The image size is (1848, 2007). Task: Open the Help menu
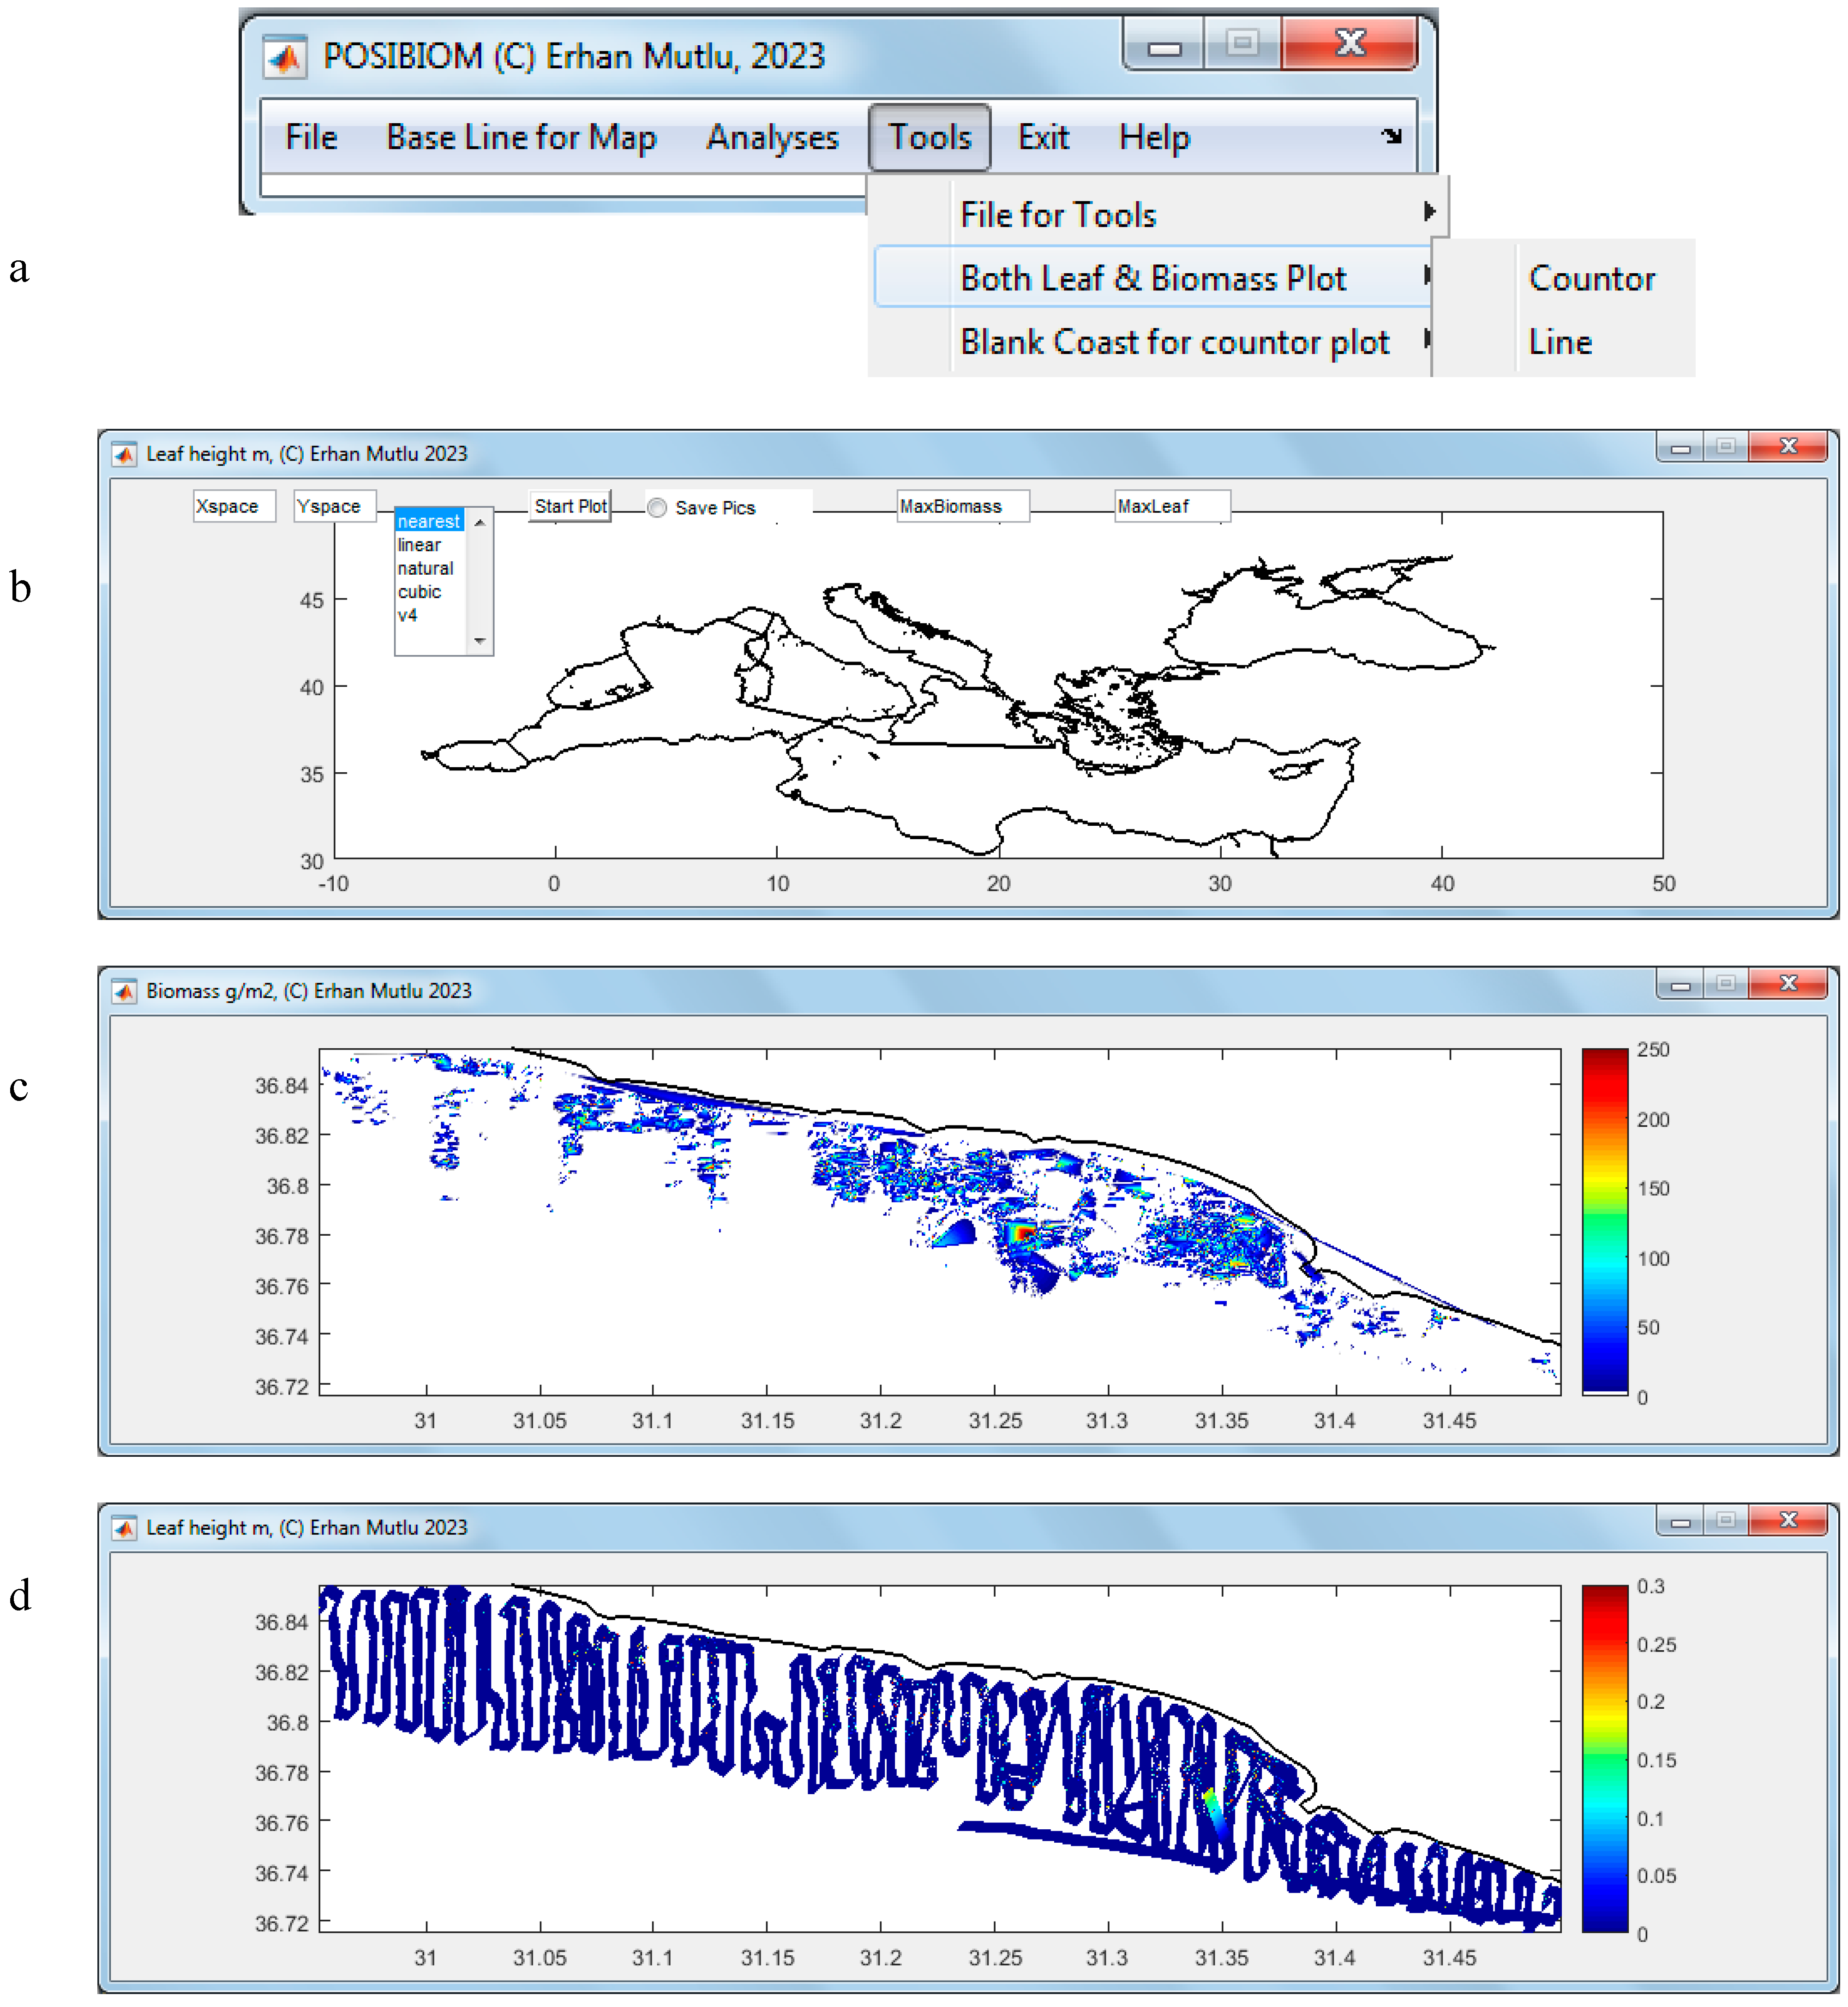(1154, 137)
